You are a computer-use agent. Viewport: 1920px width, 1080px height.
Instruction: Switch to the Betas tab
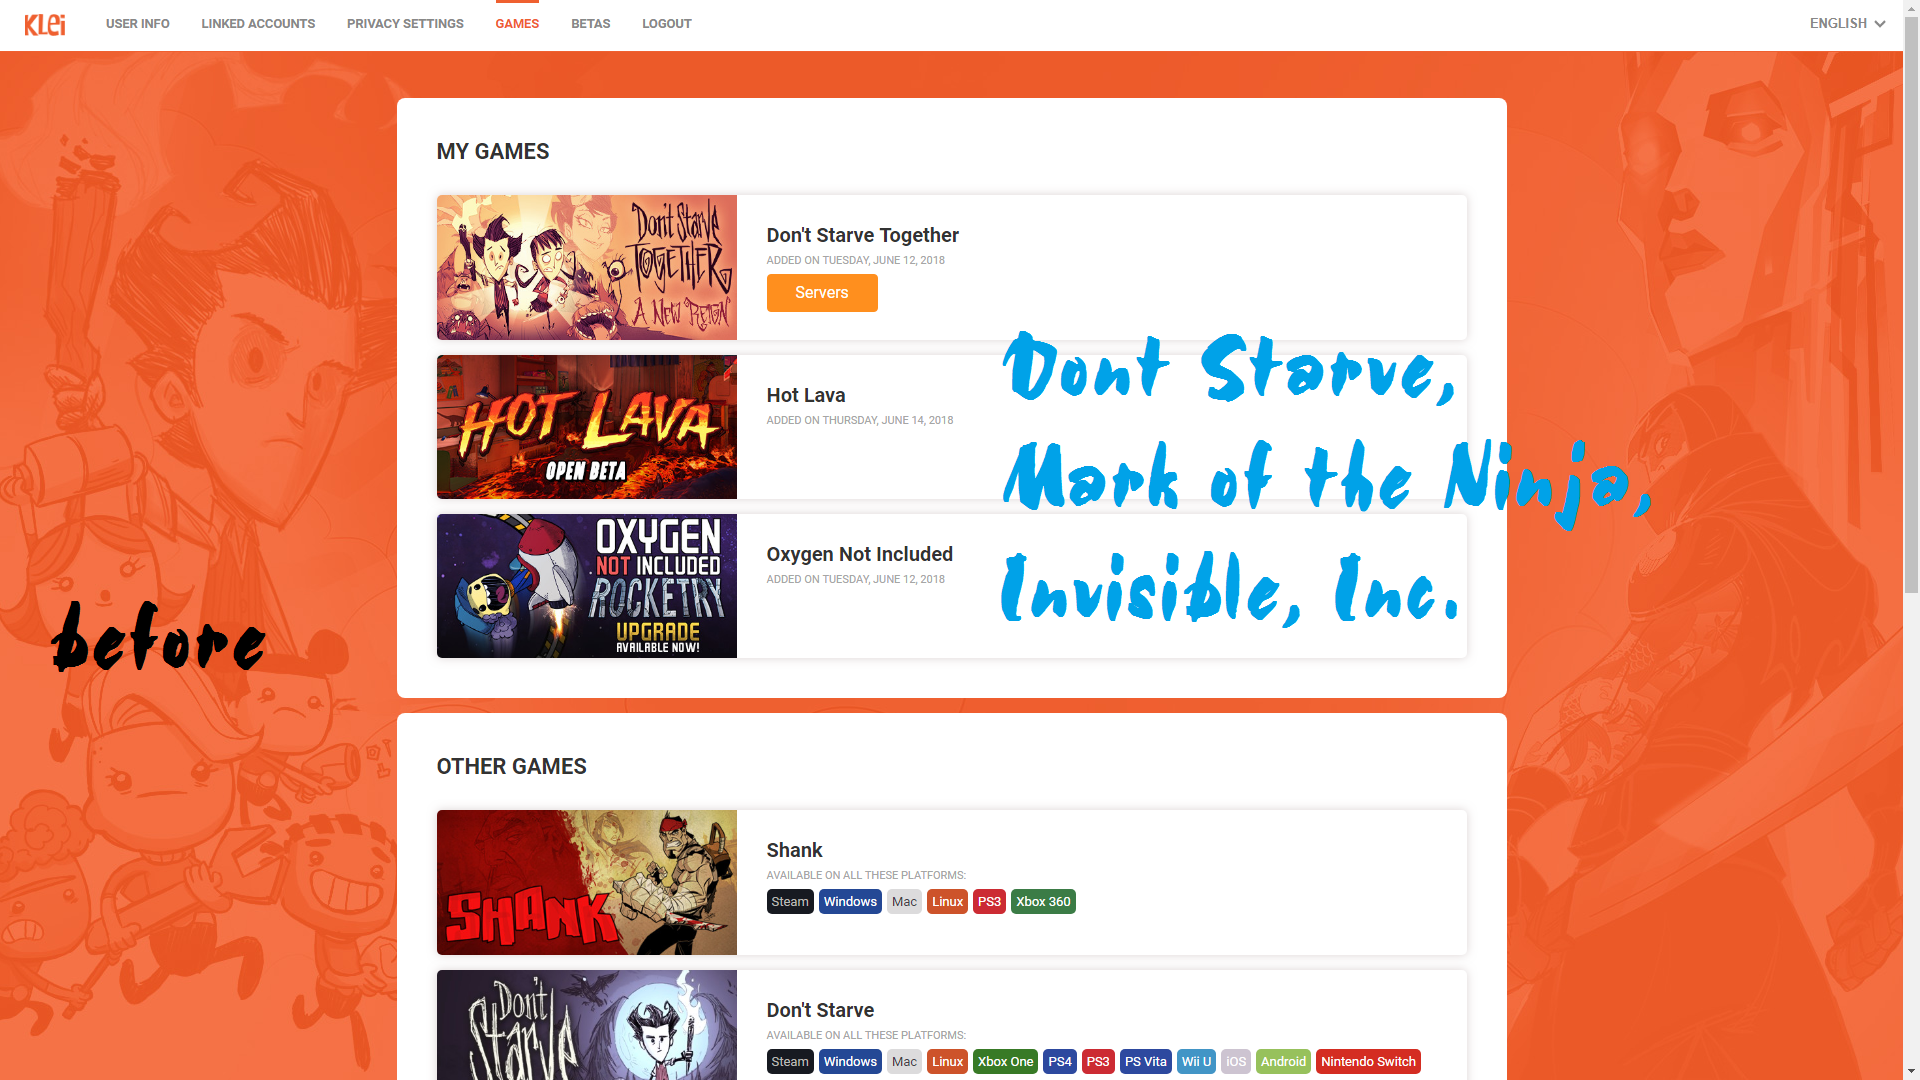(x=590, y=24)
